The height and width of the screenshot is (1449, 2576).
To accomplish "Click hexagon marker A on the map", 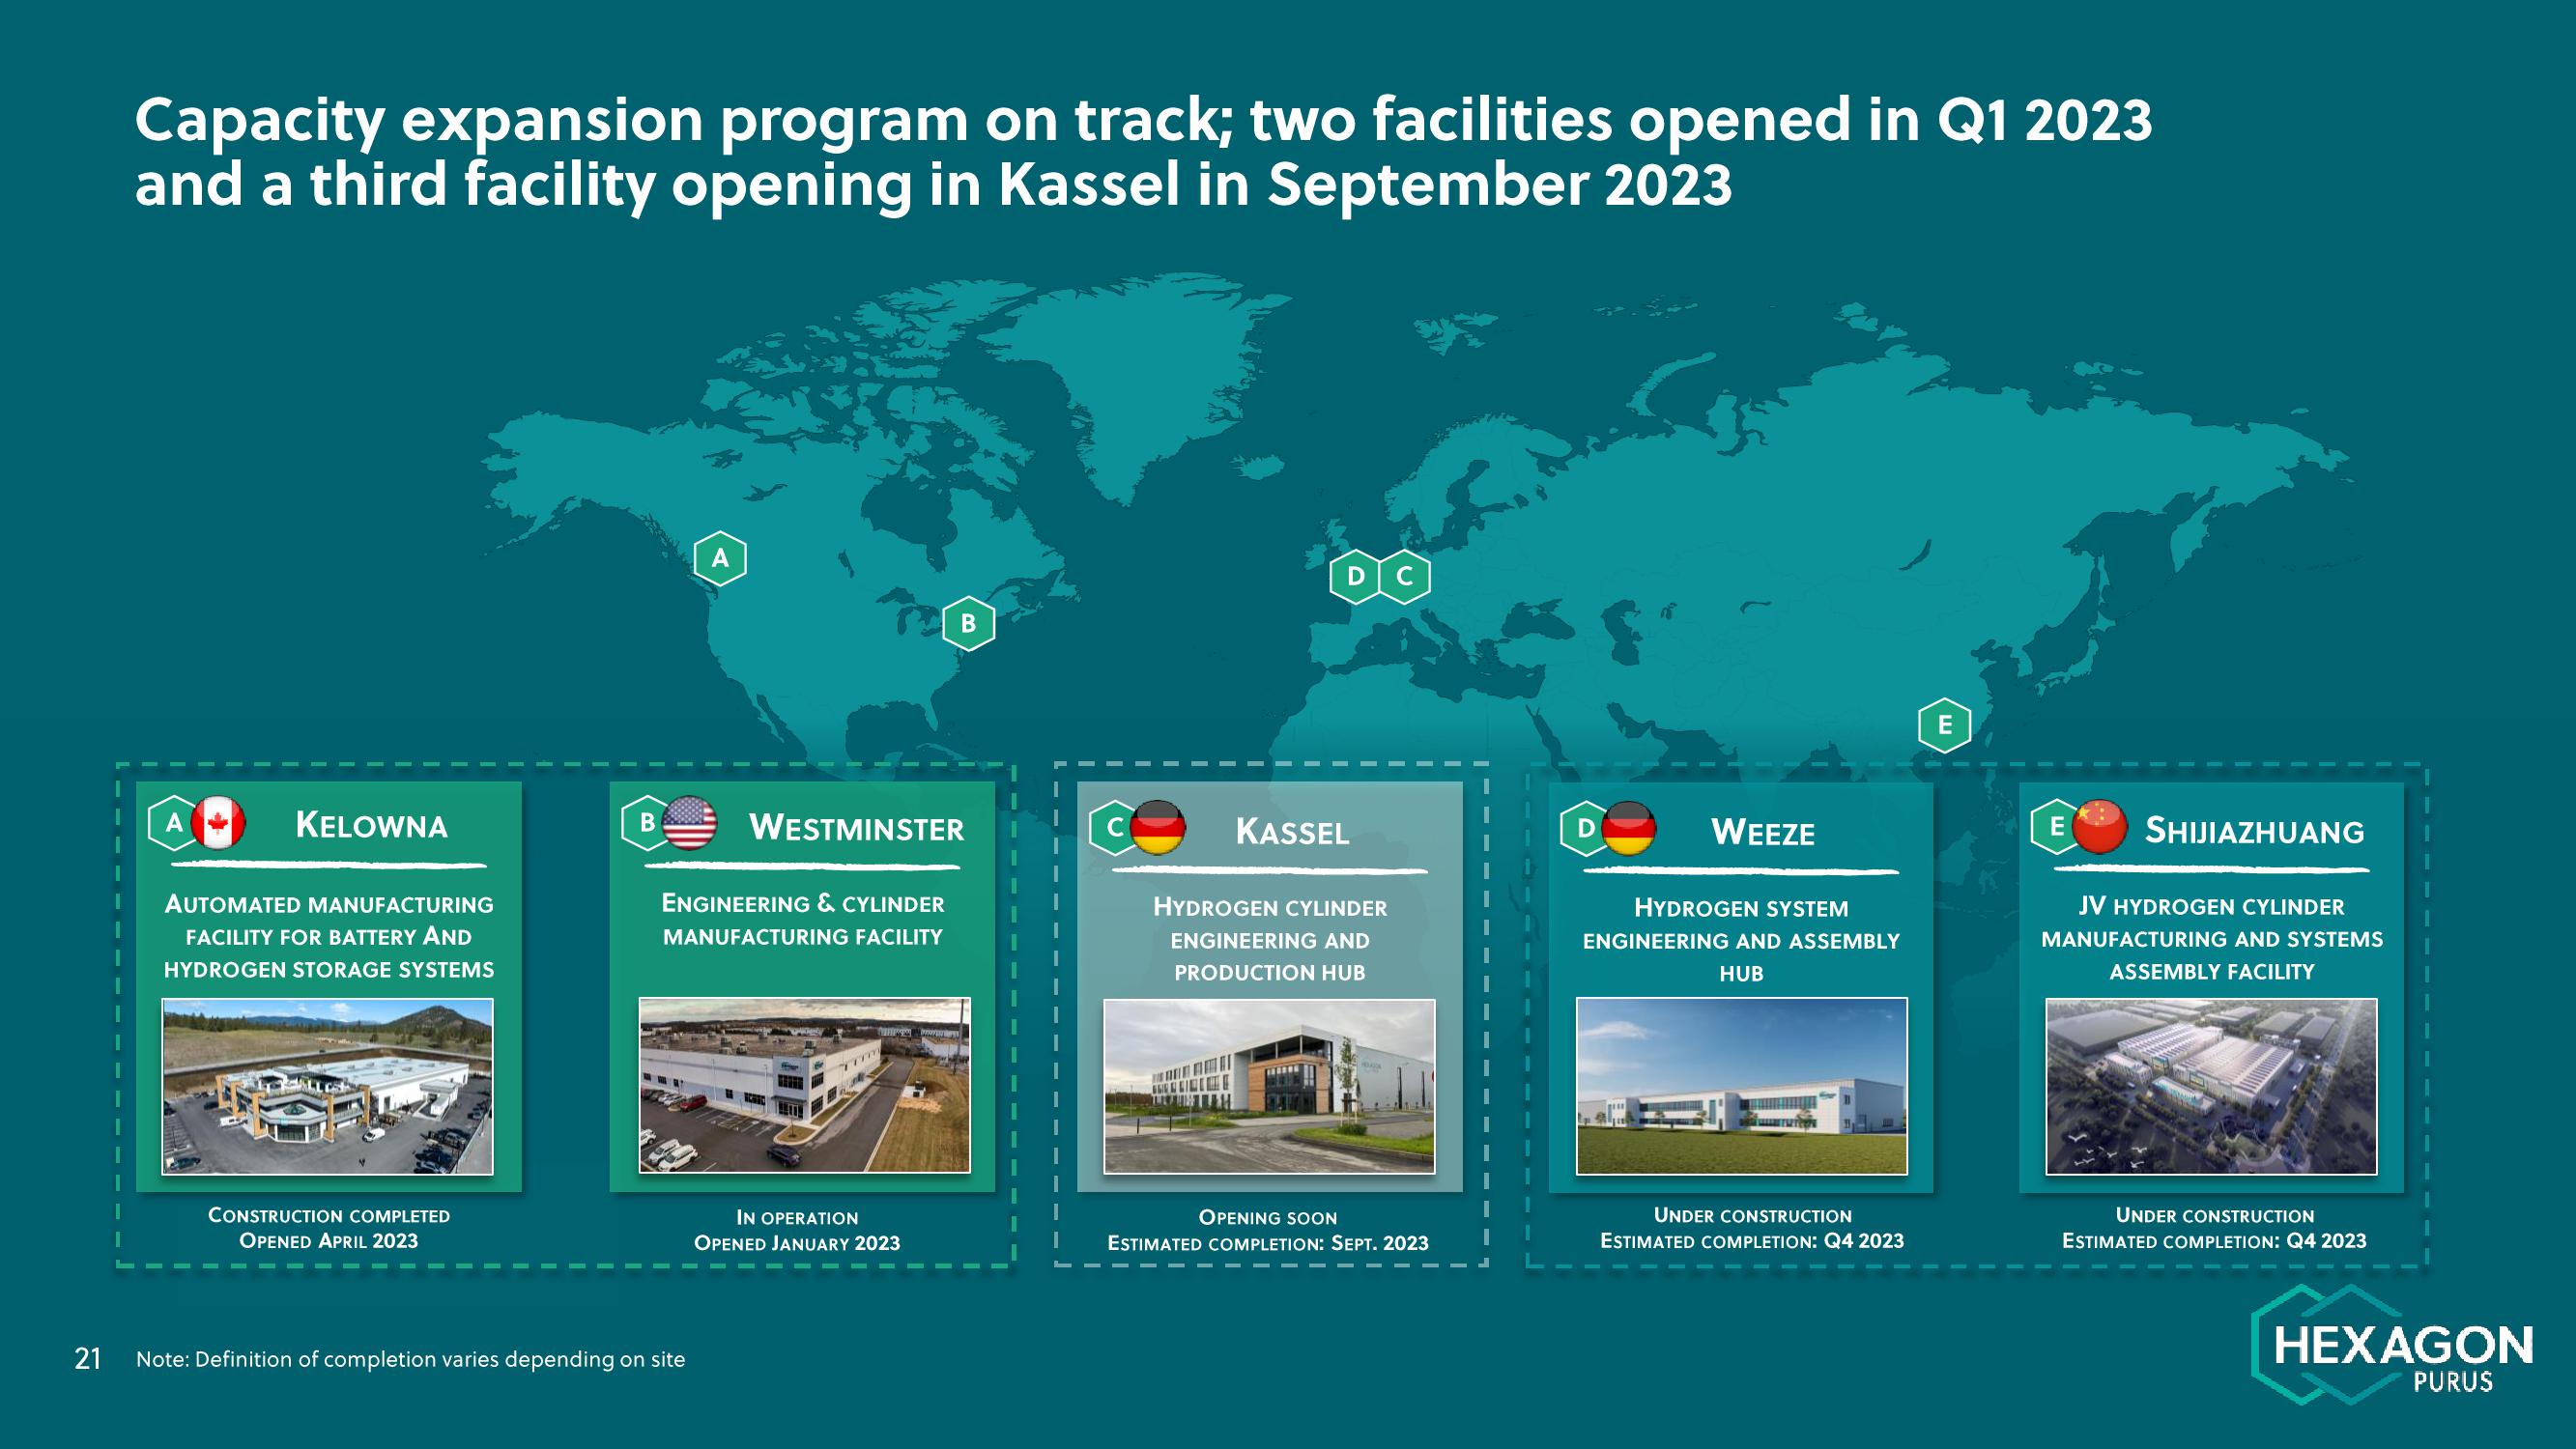I will [720, 558].
